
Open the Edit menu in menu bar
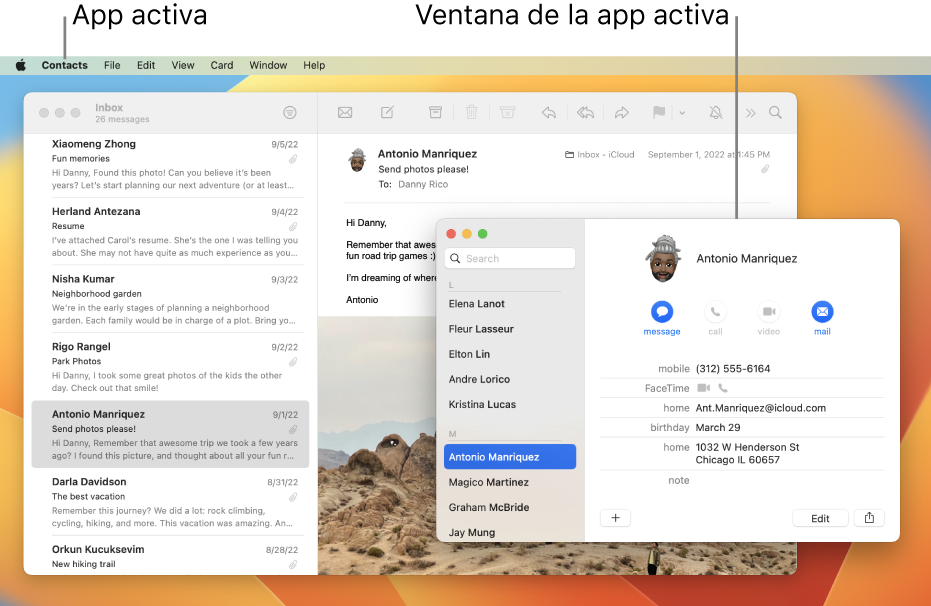146,65
